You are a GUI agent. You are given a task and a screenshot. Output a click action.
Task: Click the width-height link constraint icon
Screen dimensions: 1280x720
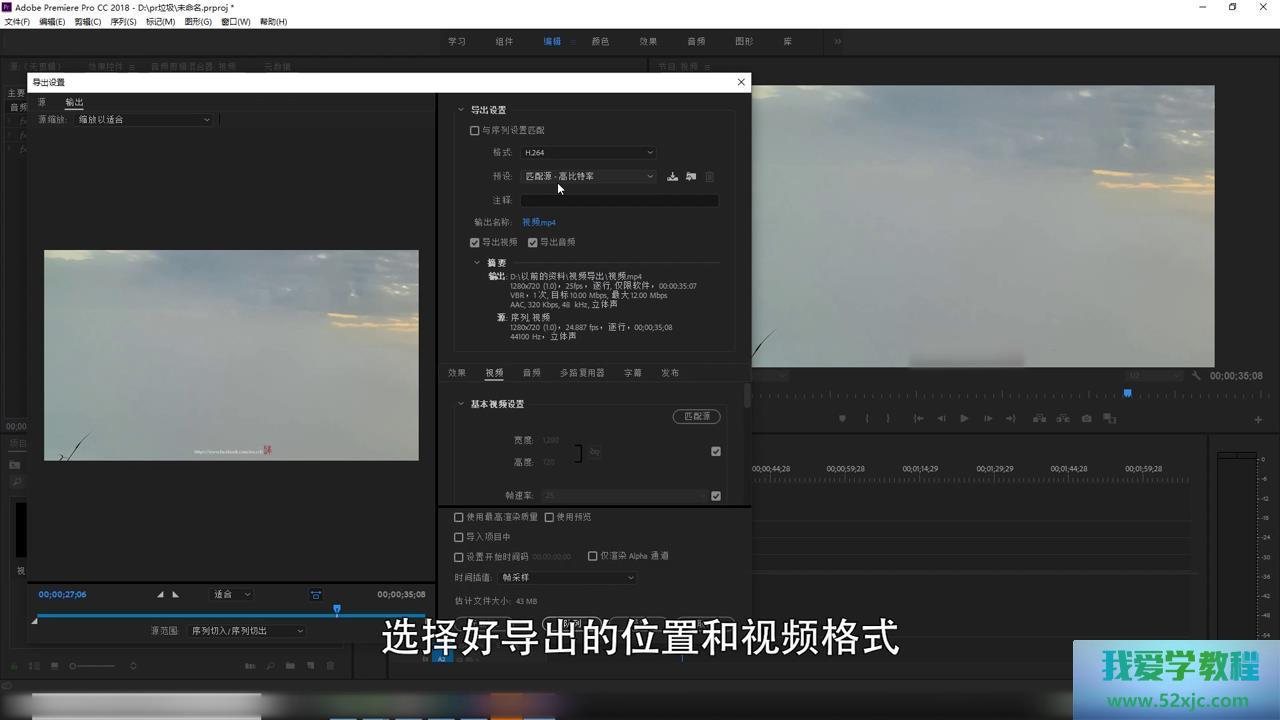pos(595,452)
